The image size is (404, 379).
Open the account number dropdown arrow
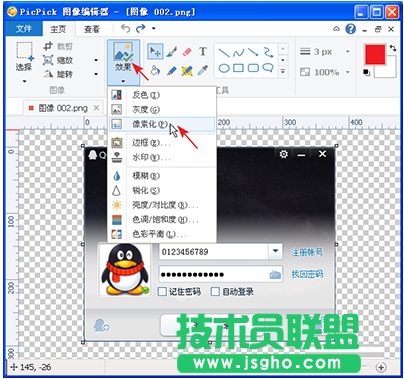(276, 251)
